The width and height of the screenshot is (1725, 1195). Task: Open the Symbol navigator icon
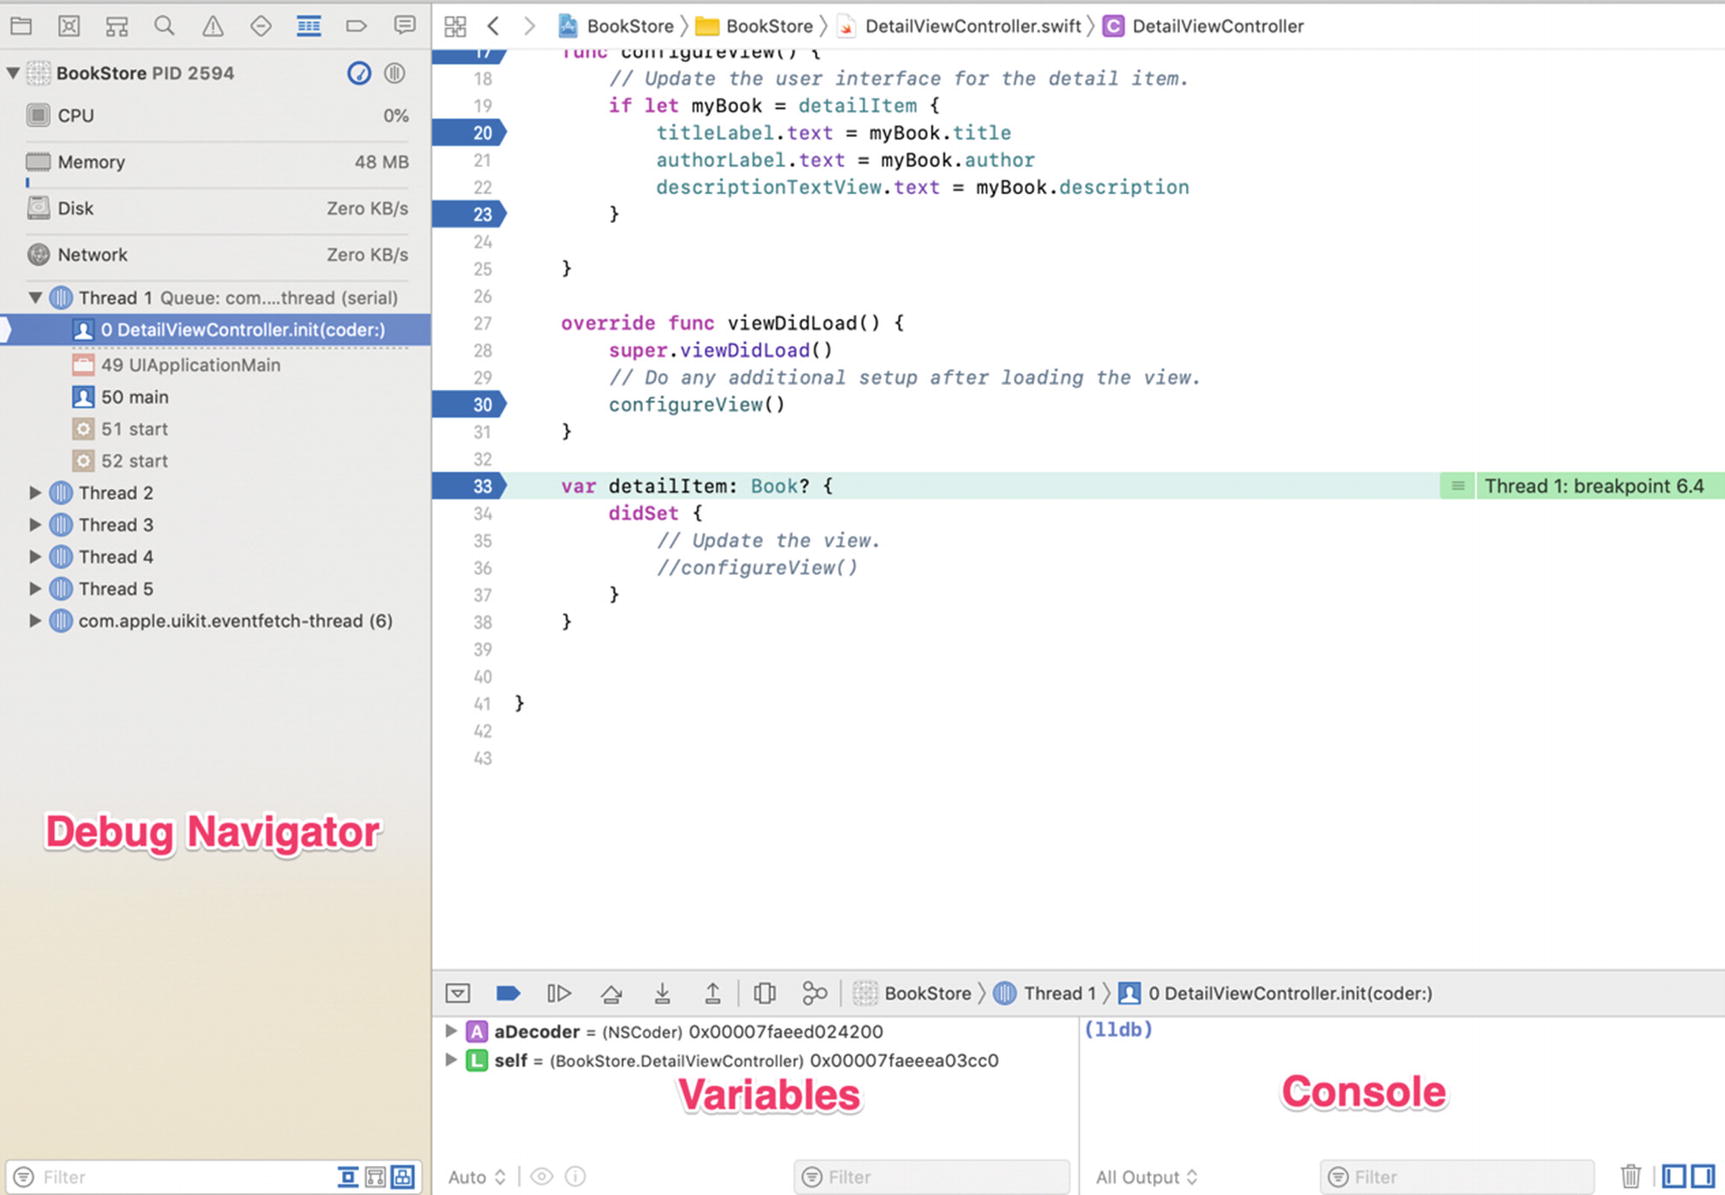point(117,26)
